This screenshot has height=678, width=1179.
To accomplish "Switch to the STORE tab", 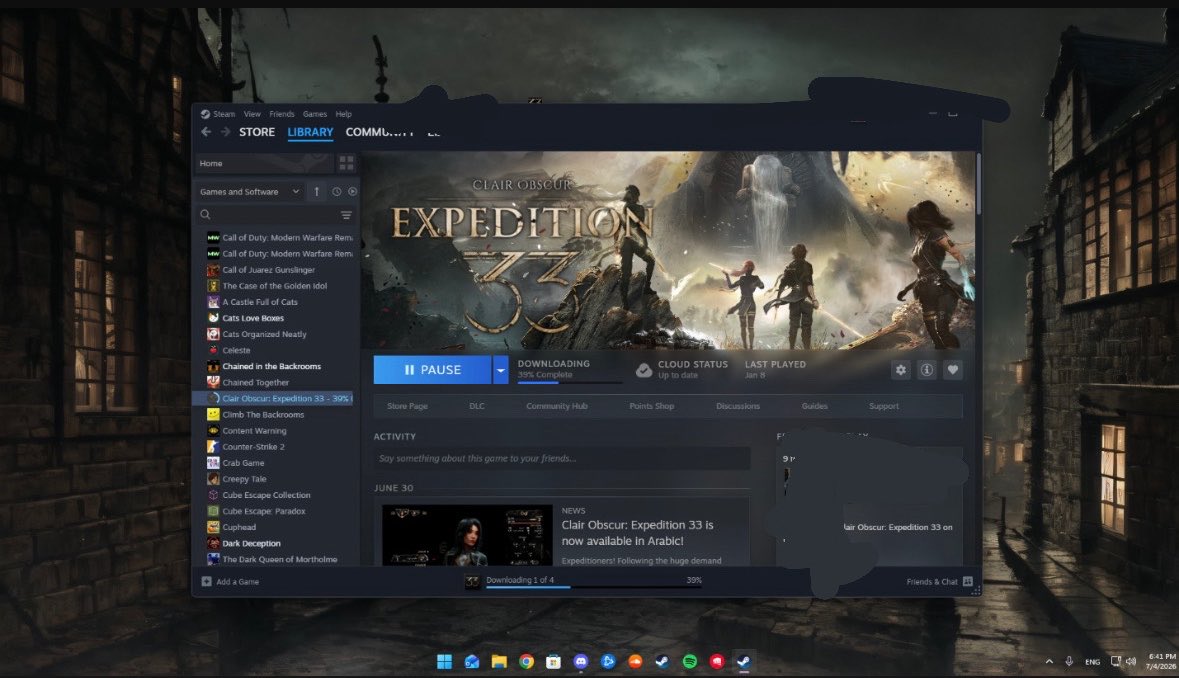I will click(257, 132).
